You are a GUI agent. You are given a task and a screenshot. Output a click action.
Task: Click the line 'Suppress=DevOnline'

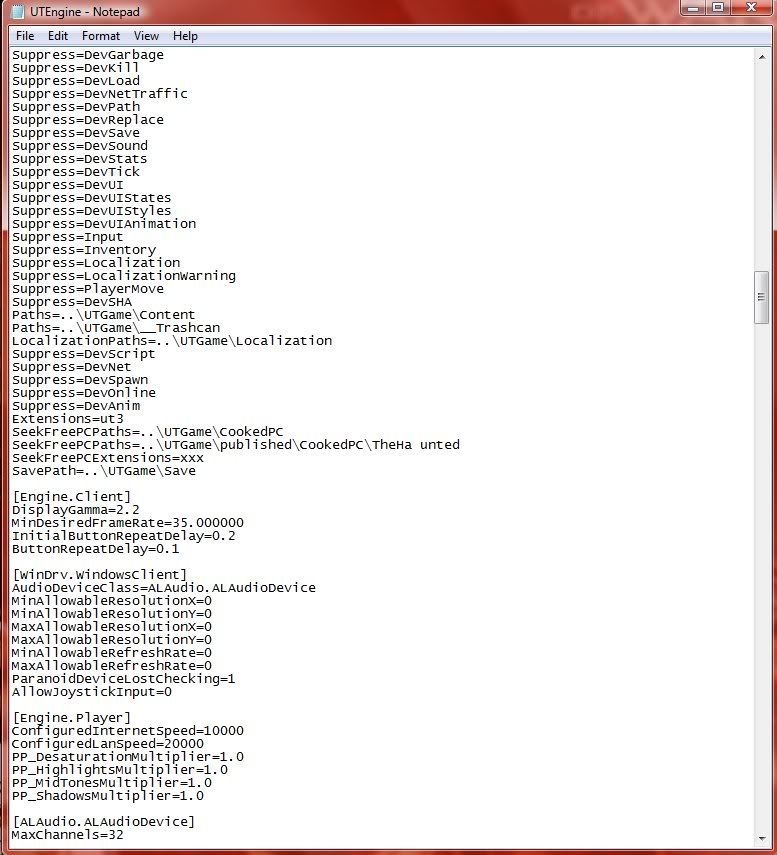click(84, 393)
